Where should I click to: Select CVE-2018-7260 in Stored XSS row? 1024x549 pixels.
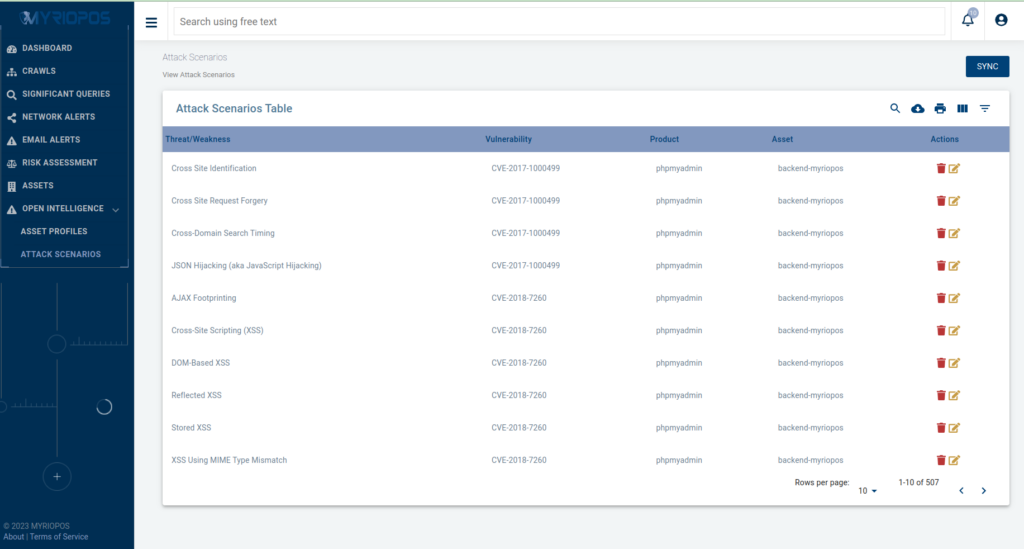[x=519, y=428]
